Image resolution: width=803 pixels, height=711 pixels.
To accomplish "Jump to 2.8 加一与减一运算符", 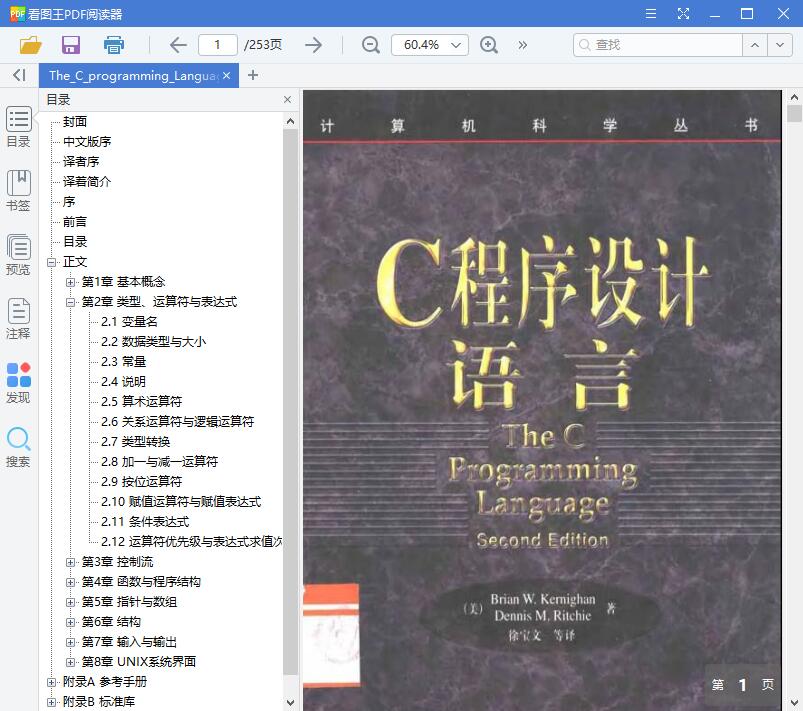I will (x=159, y=462).
